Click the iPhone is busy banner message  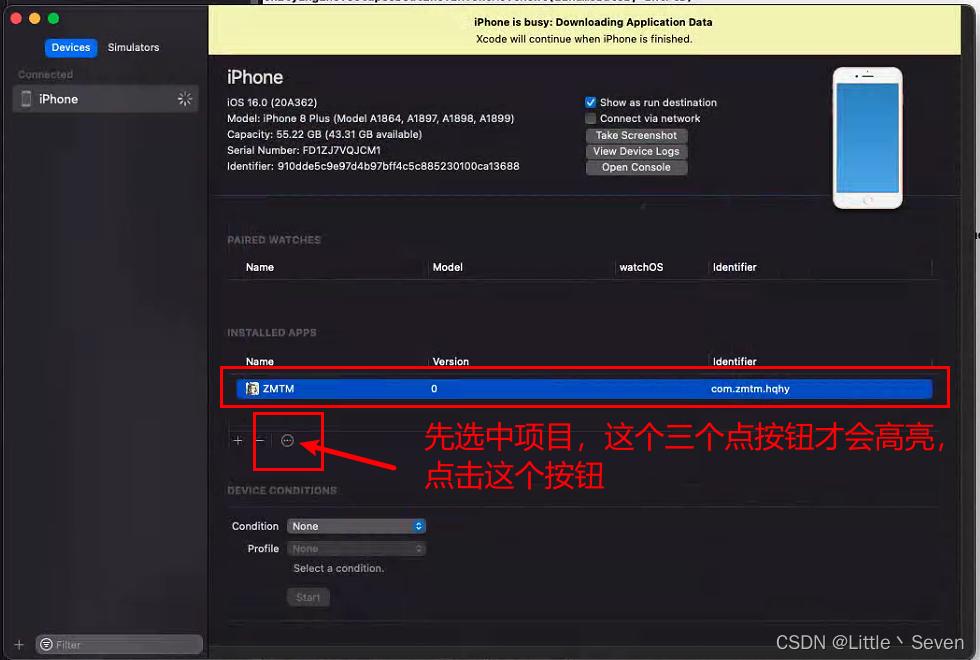[x=593, y=22]
